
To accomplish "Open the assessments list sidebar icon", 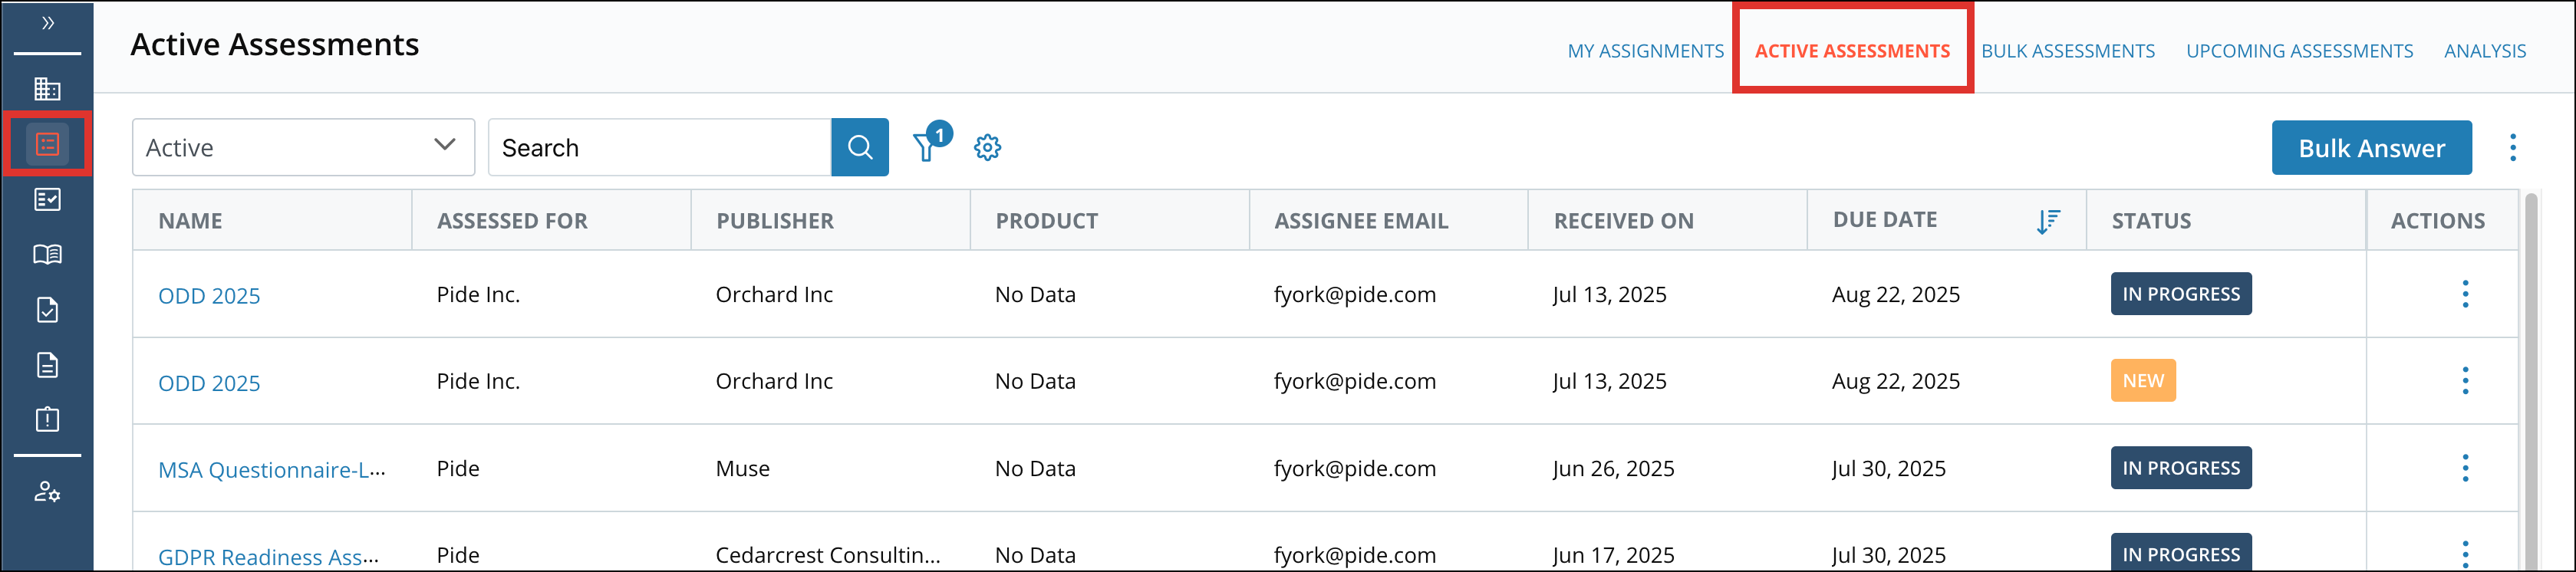I will point(47,144).
